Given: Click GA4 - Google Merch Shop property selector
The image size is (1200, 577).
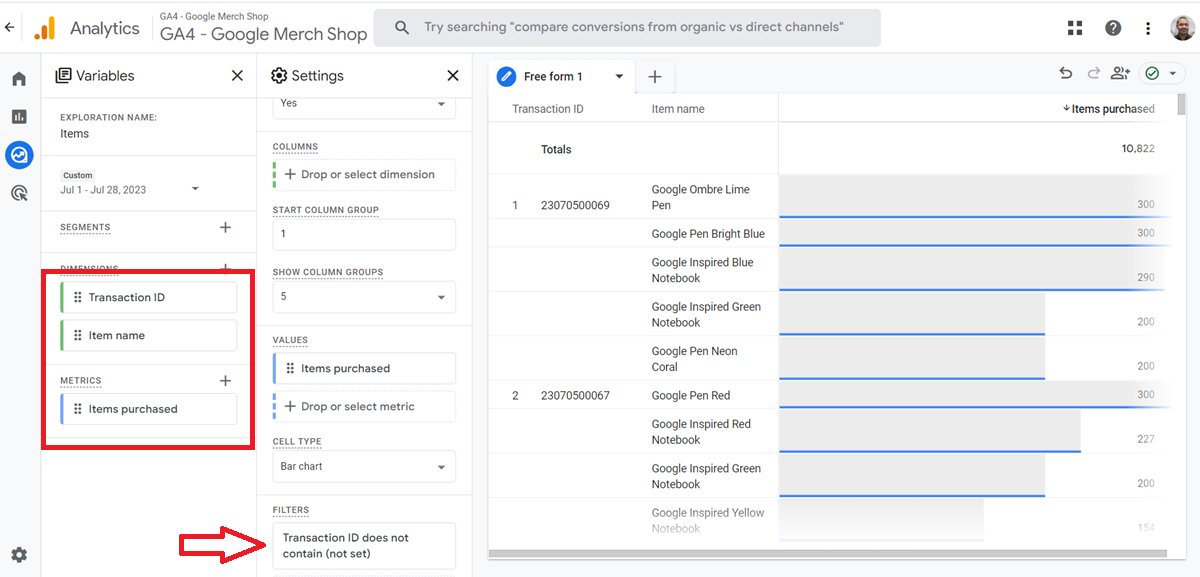Looking at the screenshot, I should (264, 34).
